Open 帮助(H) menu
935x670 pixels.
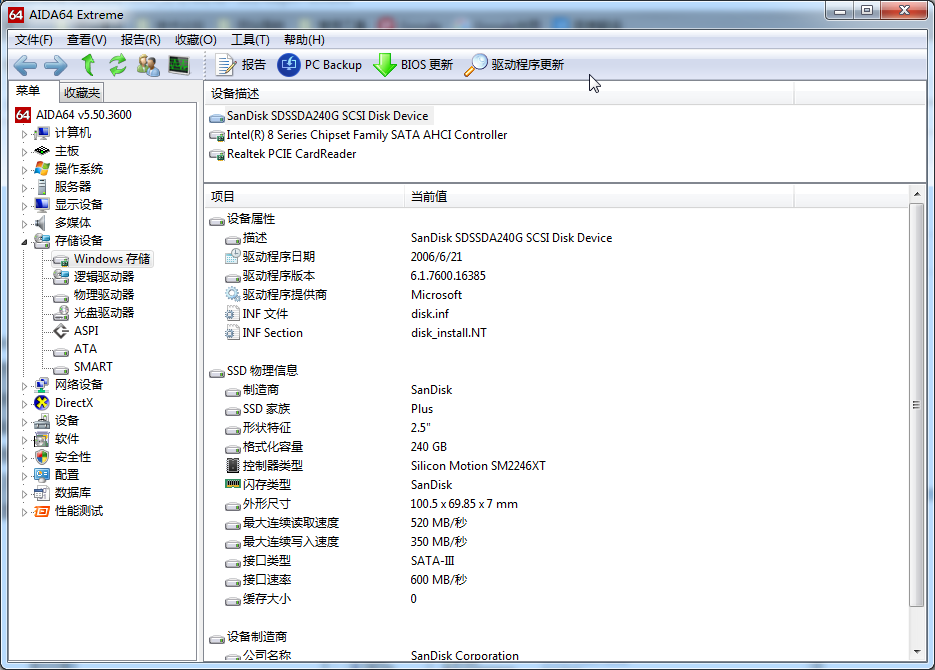304,40
